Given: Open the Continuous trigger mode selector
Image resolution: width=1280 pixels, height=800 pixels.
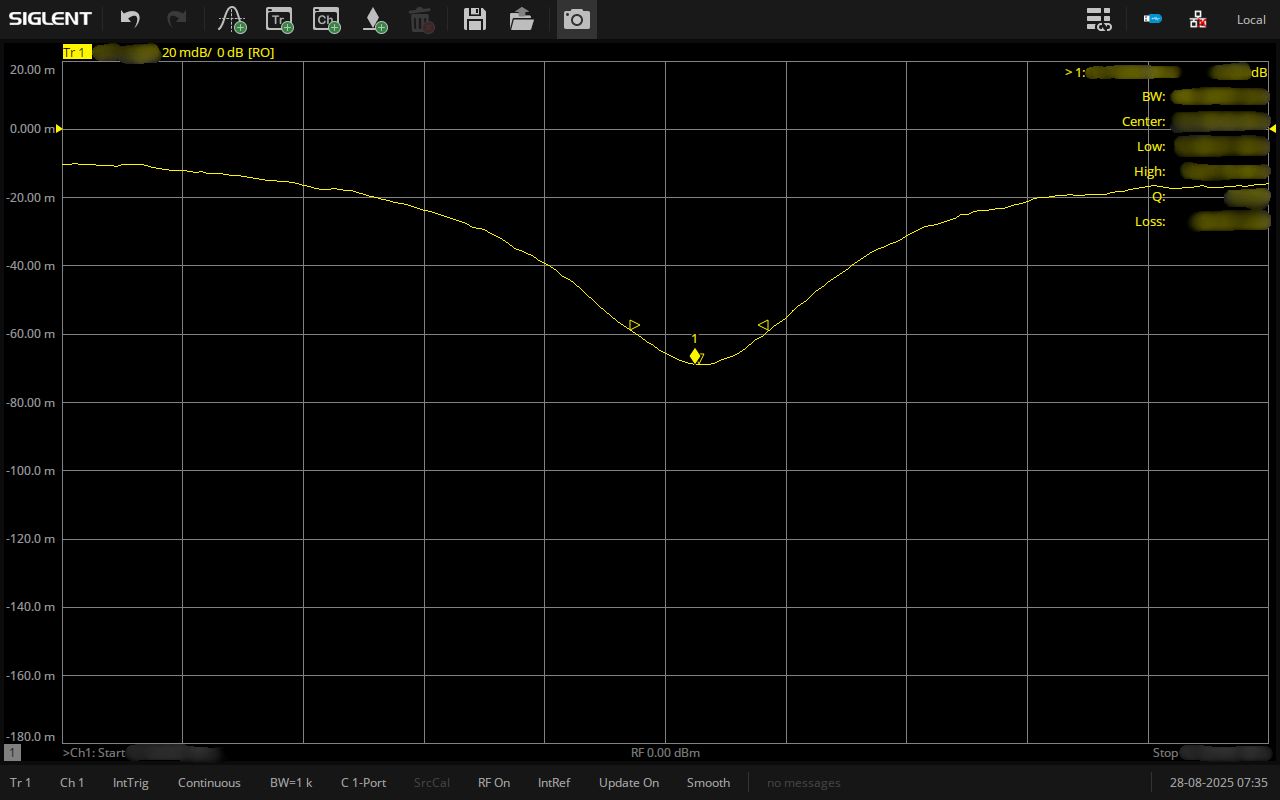Looking at the screenshot, I should [x=209, y=783].
